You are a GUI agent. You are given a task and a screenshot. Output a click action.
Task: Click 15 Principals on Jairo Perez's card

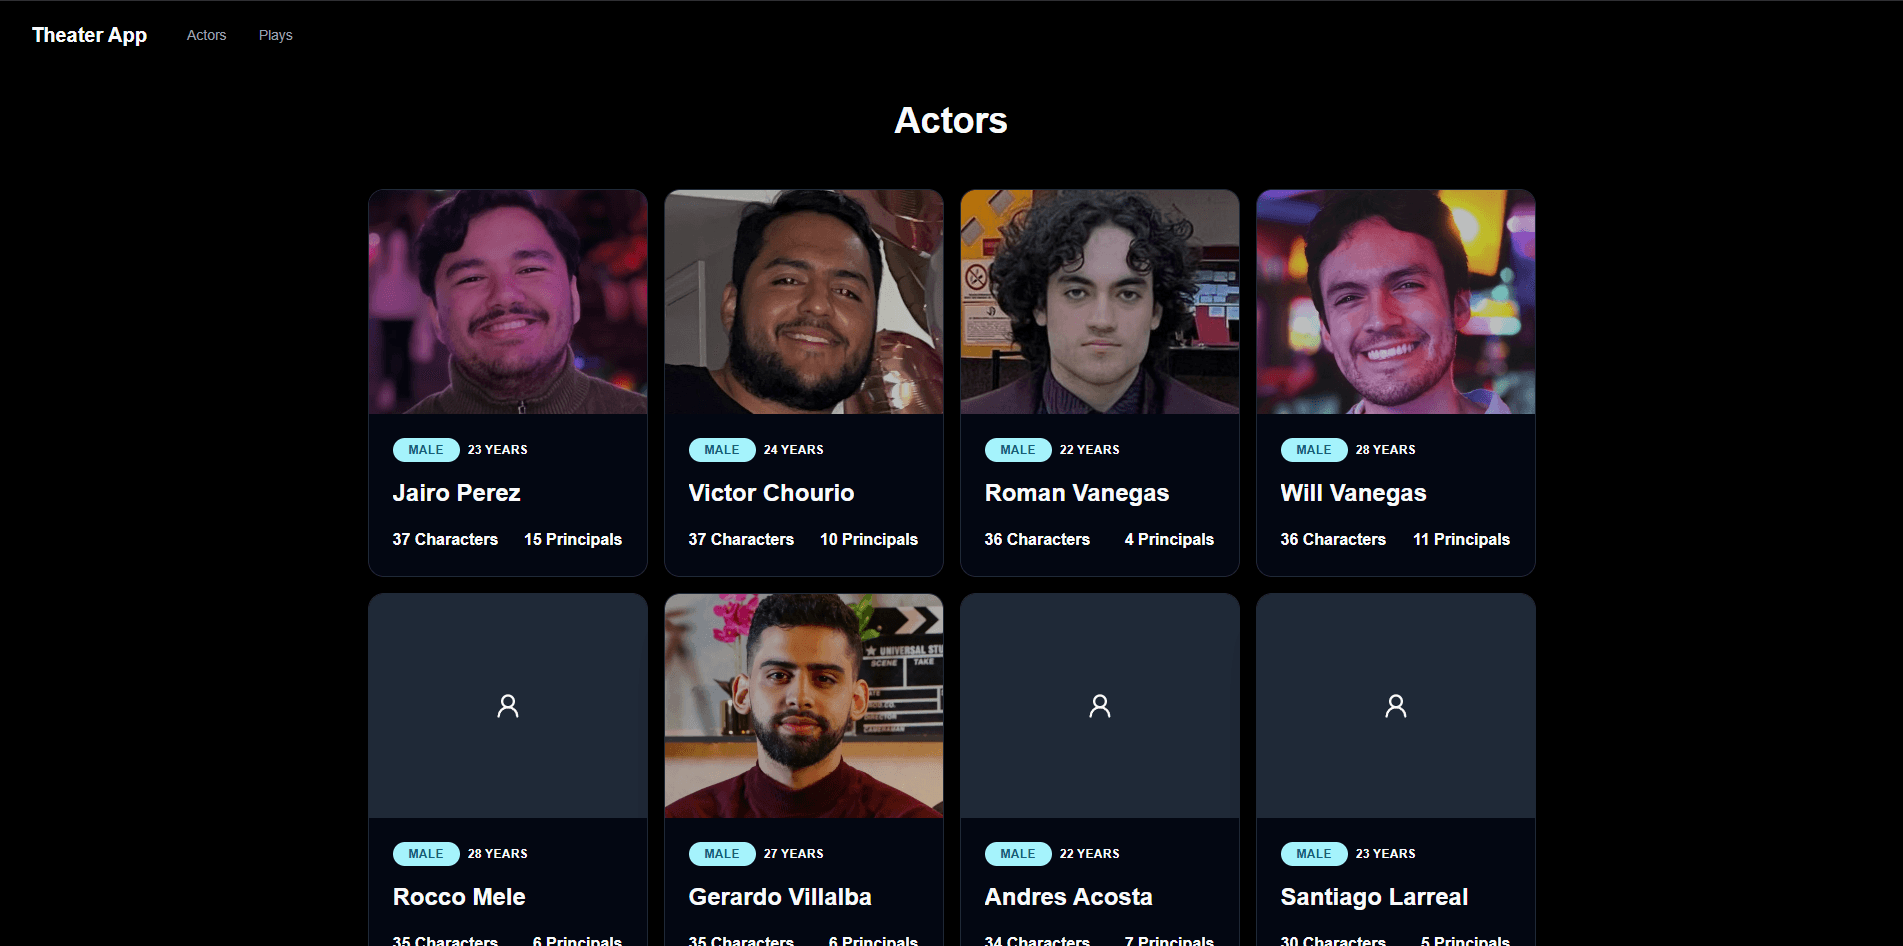pyautogui.click(x=573, y=539)
